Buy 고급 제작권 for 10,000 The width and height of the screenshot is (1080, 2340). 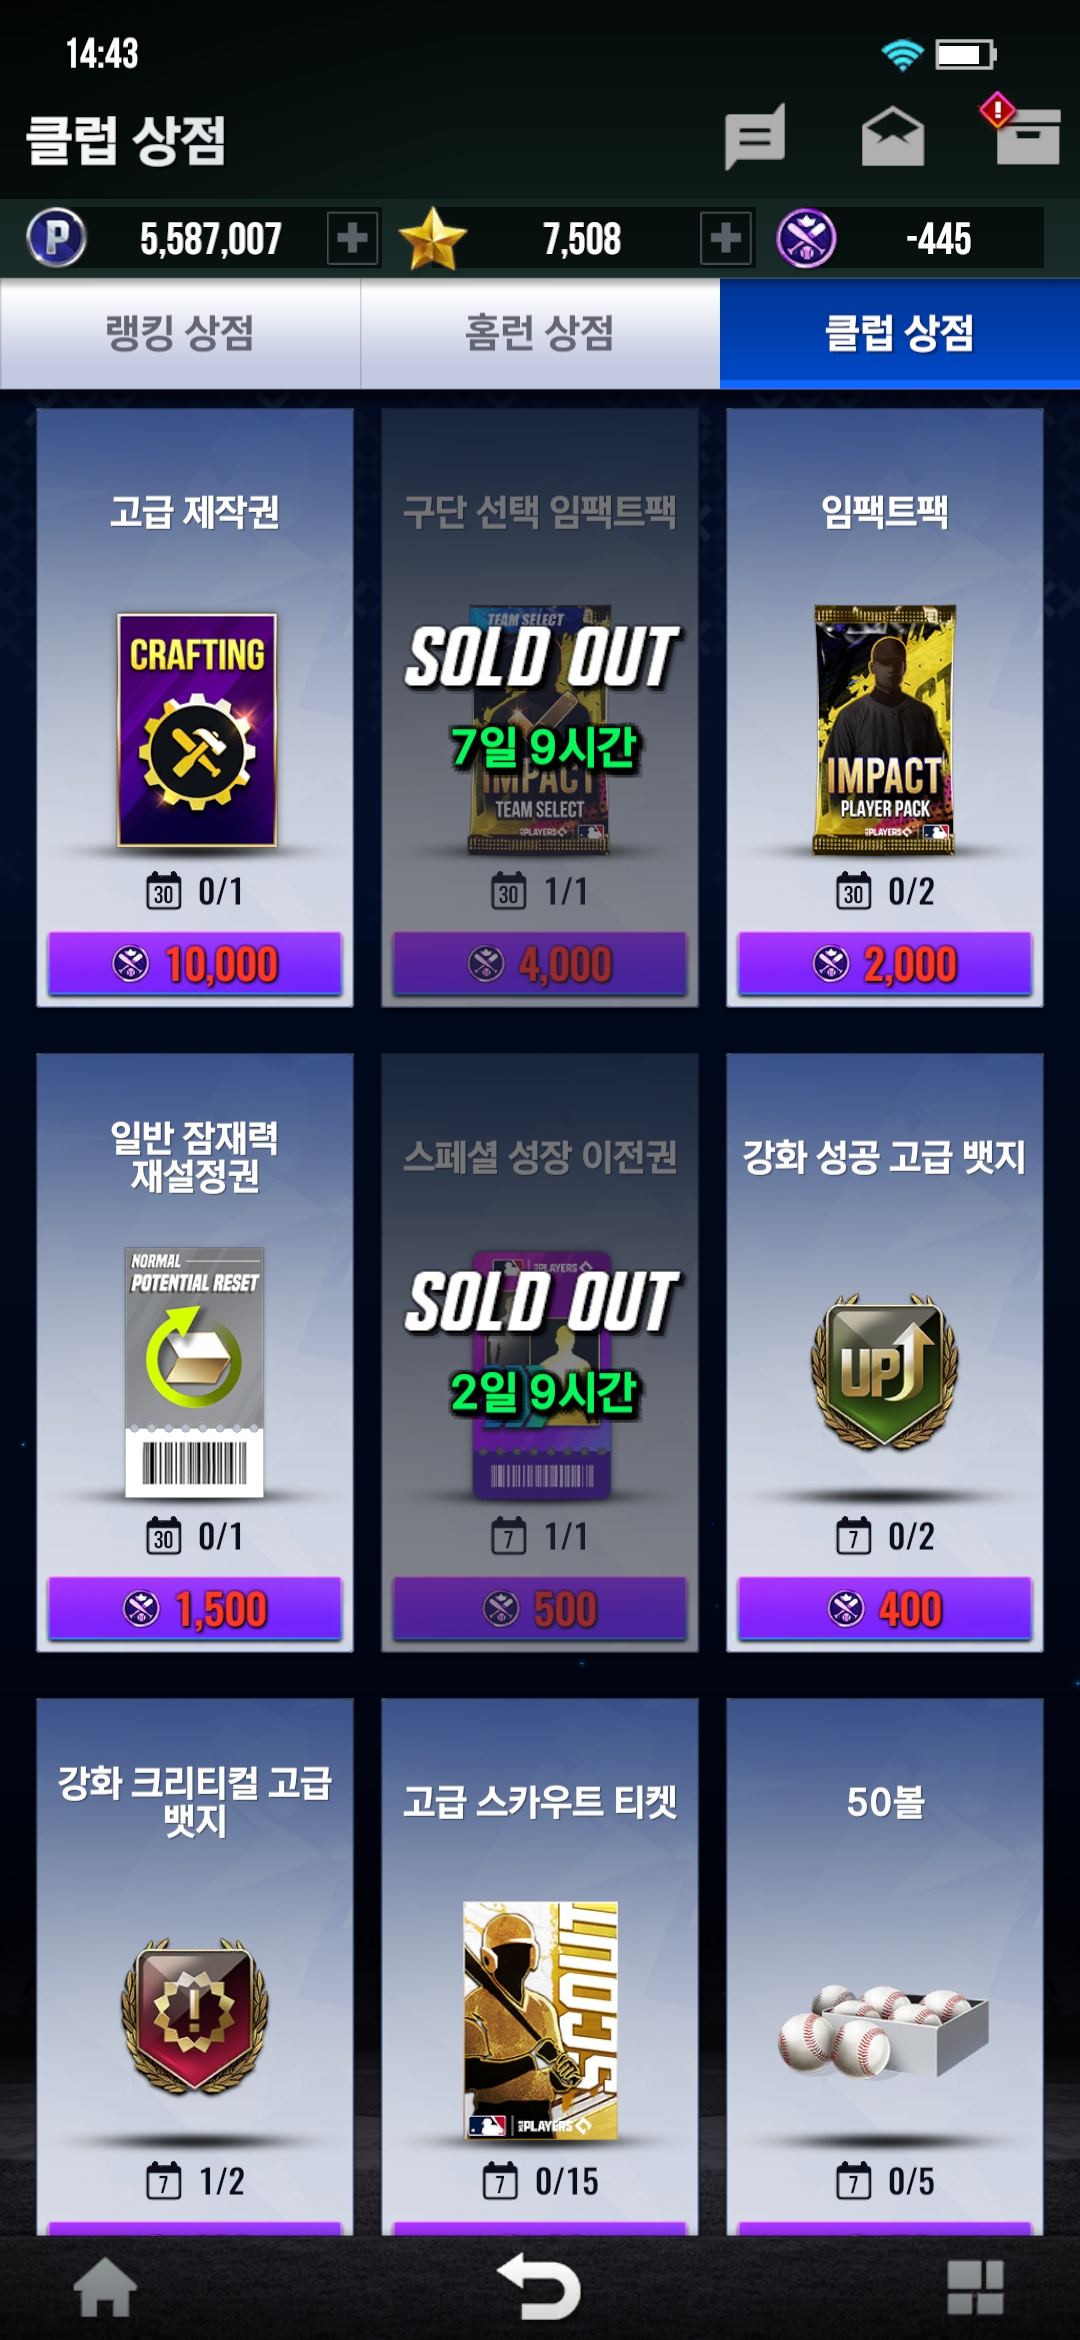[195, 964]
